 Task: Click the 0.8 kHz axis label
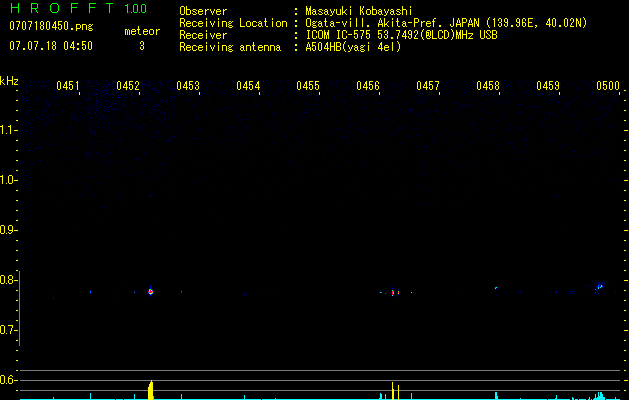8,280
